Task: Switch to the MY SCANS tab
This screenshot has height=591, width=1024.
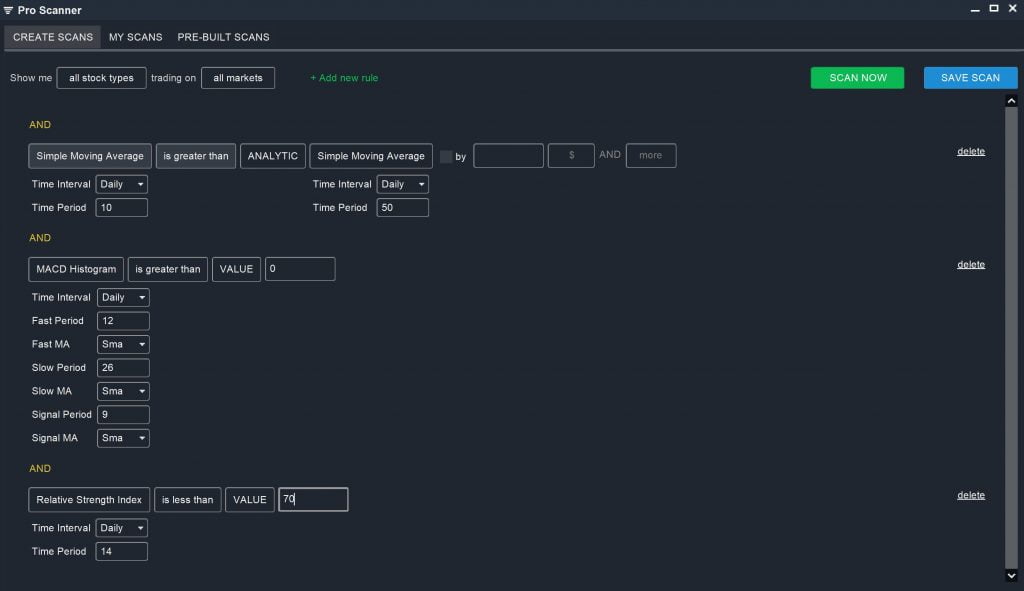Action: point(135,37)
